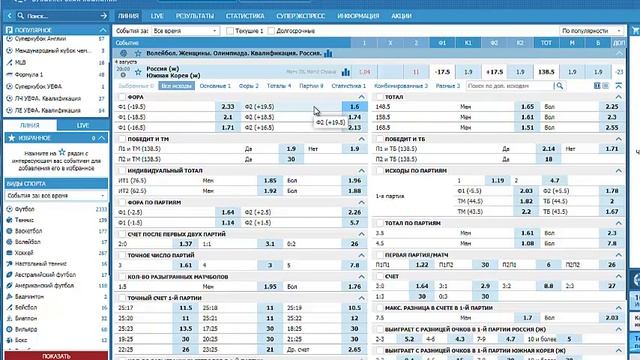The height and width of the screenshot is (360, 640).
Task: Select Бадминтон sport icon
Action: tap(9, 296)
